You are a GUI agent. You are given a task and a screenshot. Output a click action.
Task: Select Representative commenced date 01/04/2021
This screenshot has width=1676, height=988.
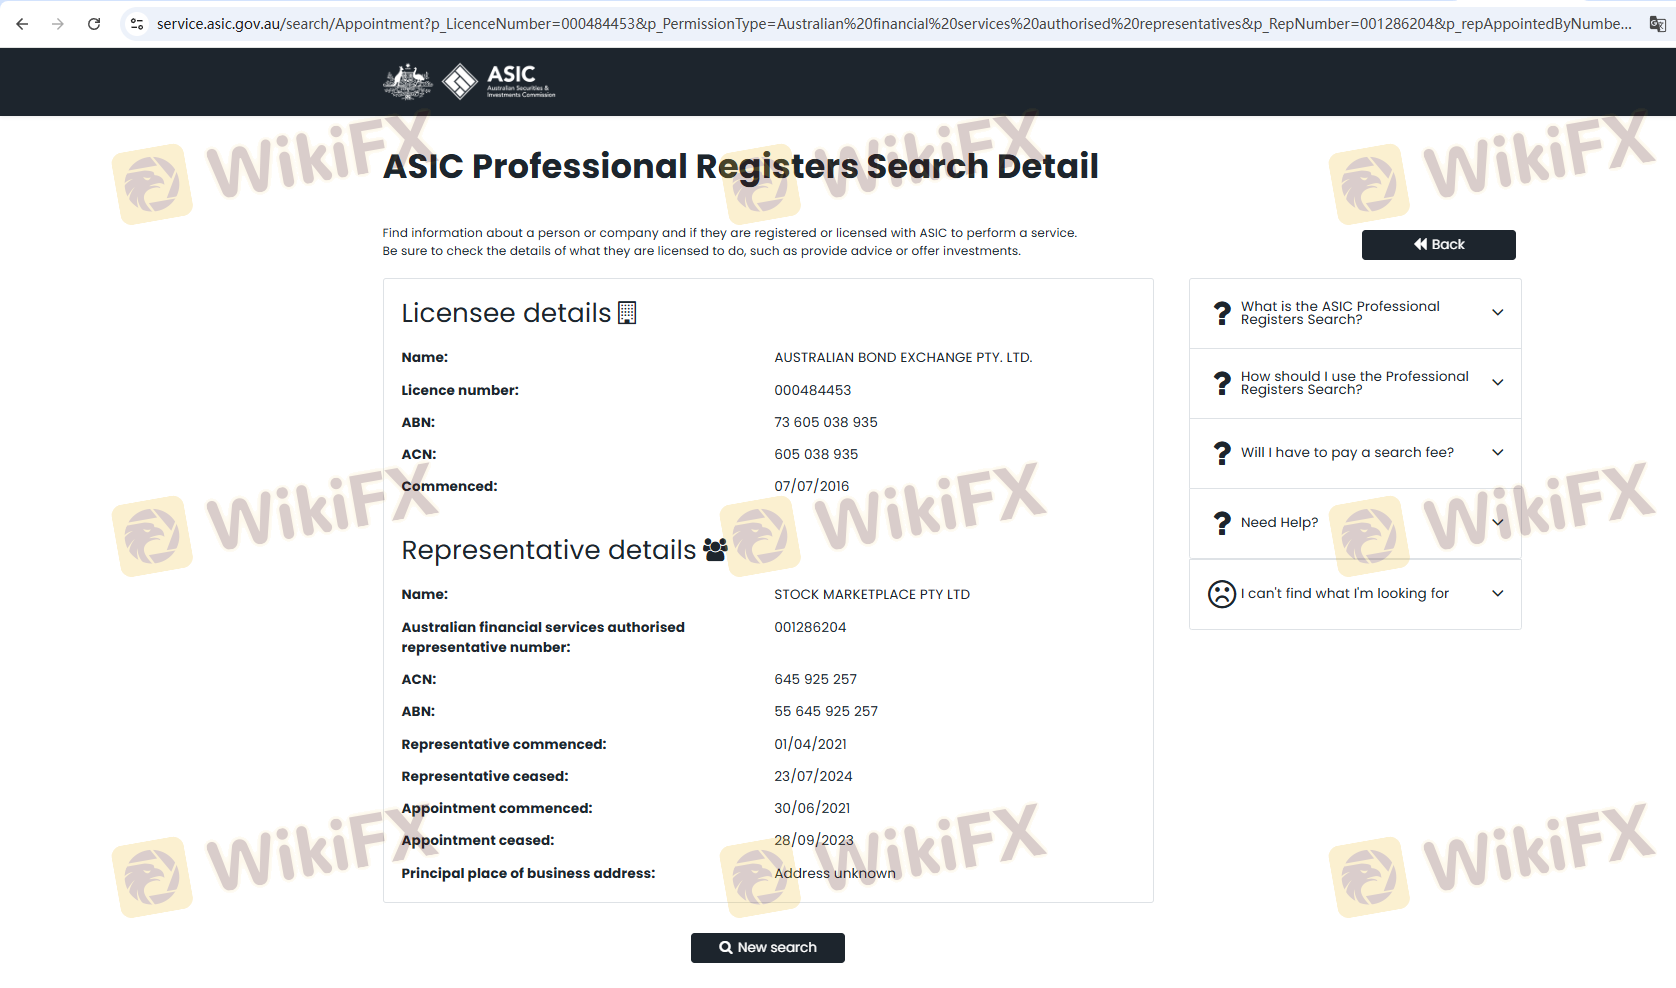[x=811, y=744]
